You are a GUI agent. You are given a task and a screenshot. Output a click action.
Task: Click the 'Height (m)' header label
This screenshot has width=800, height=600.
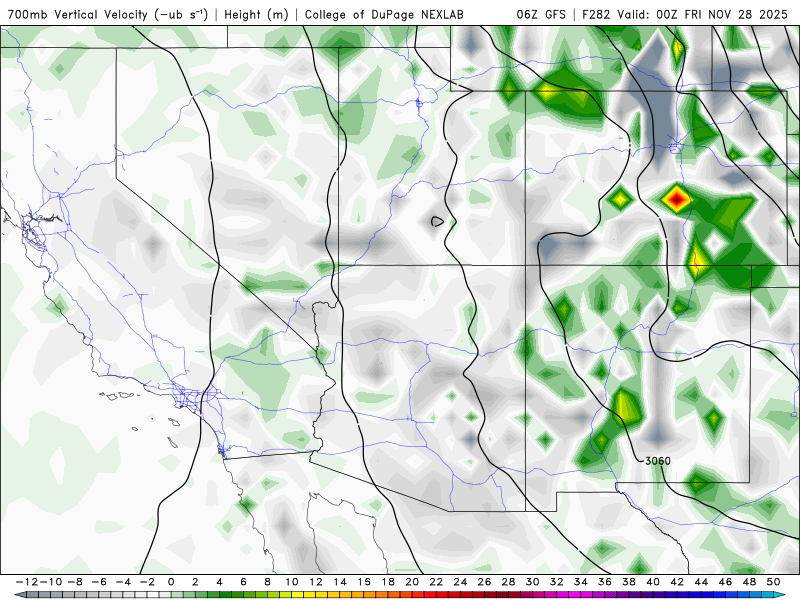coord(256,14)
